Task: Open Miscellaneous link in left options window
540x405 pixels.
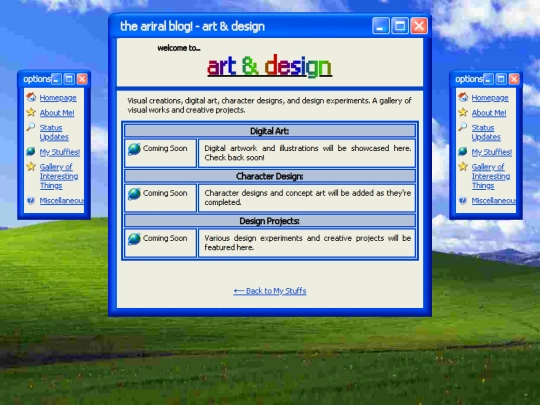Action: pyautogui.click(x=61, y=200)
